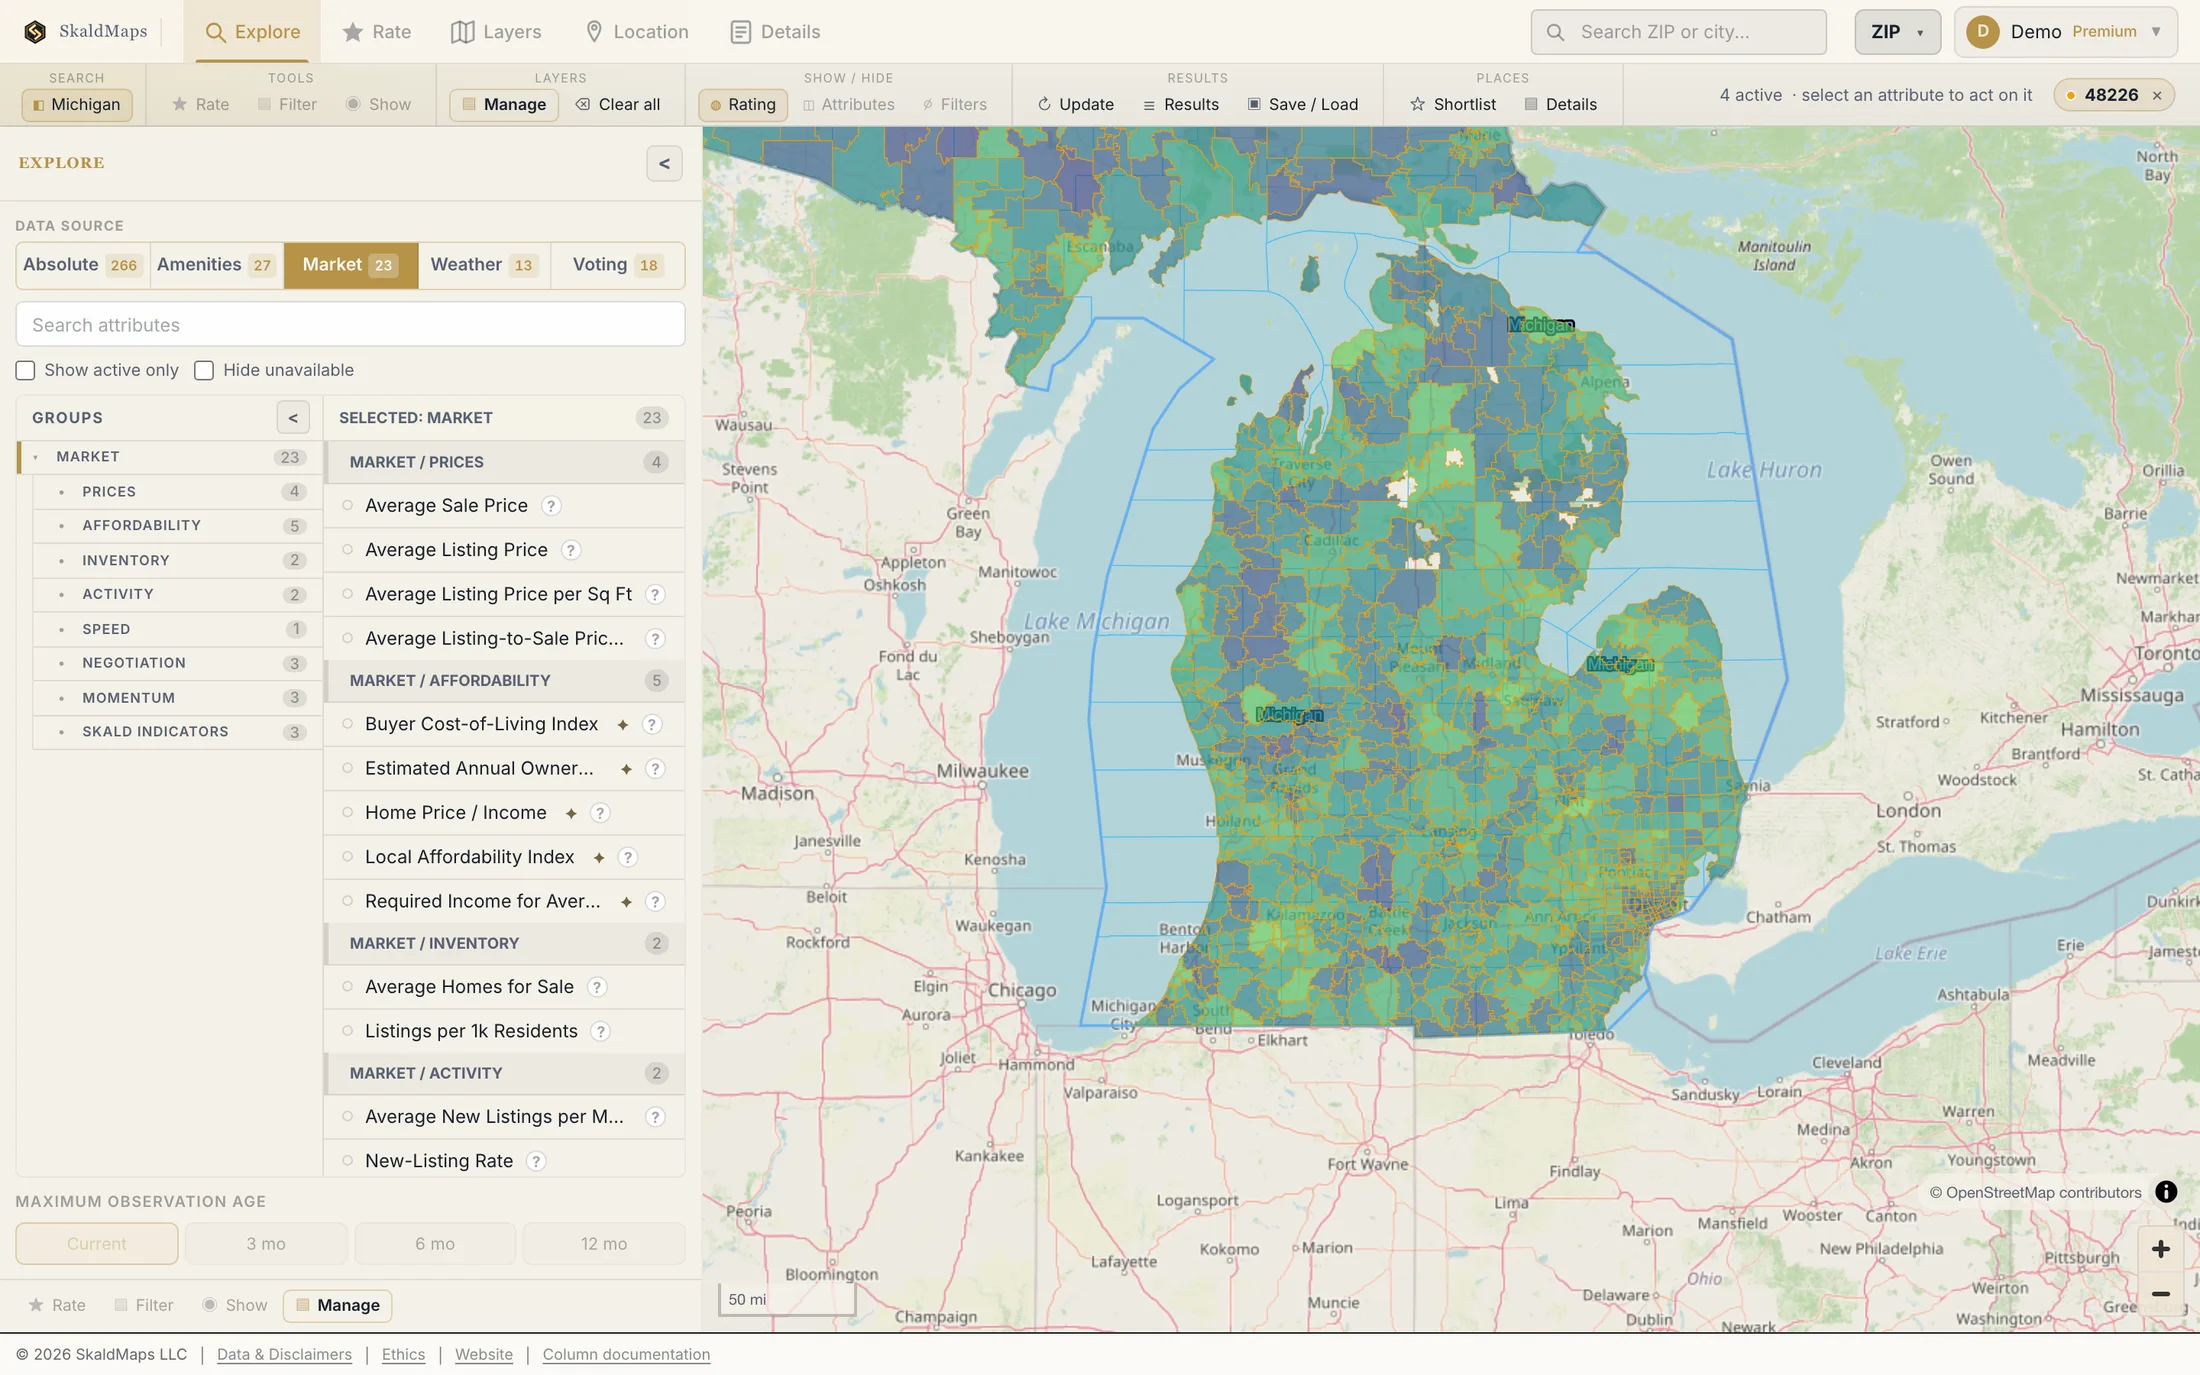Click the Search ZIP or city field
The height and width of the screenshot is (1375, 2200).
point(1678,32)
